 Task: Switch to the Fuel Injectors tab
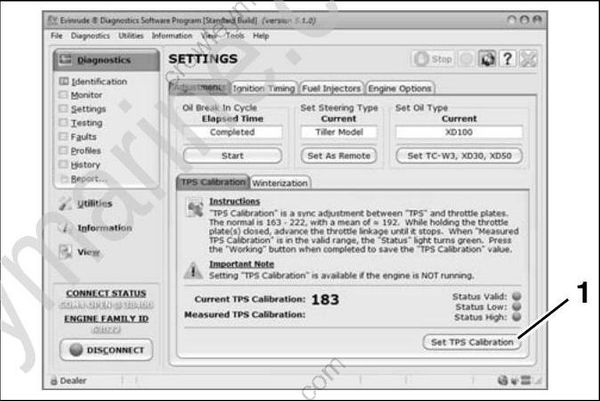[x=331, y=88]
